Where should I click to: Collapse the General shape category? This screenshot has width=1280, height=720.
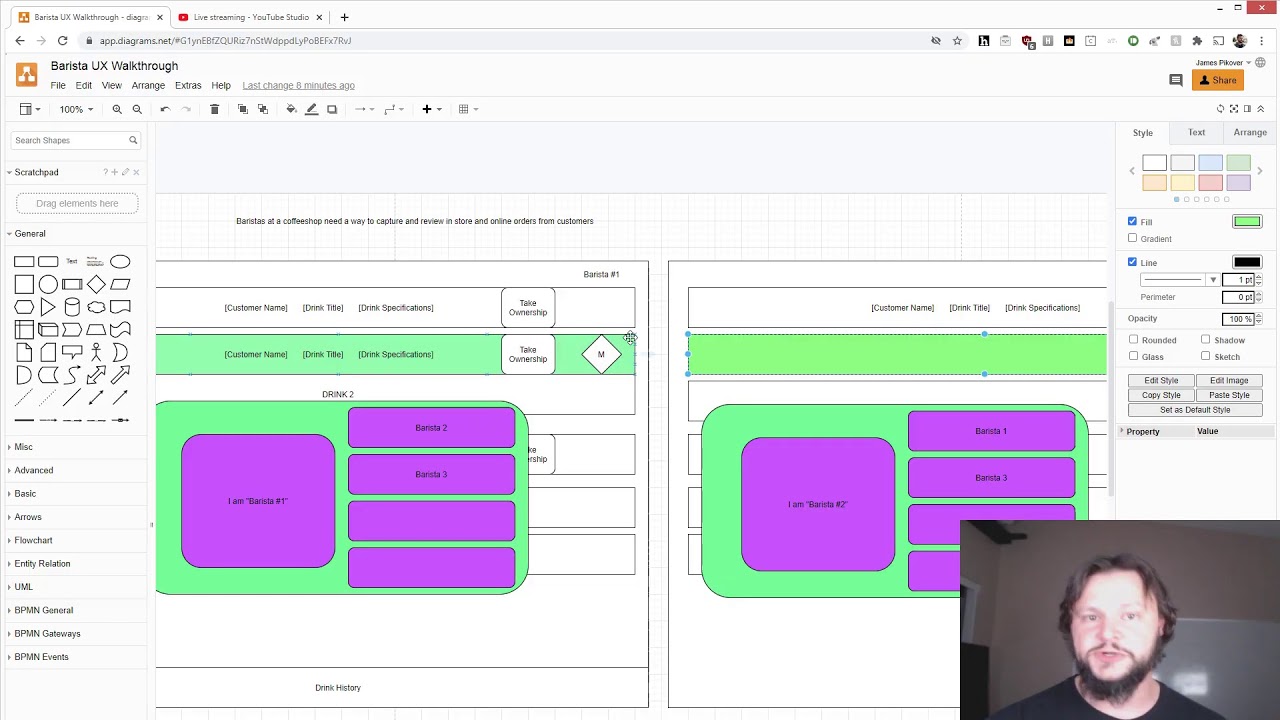pos(30,234)
